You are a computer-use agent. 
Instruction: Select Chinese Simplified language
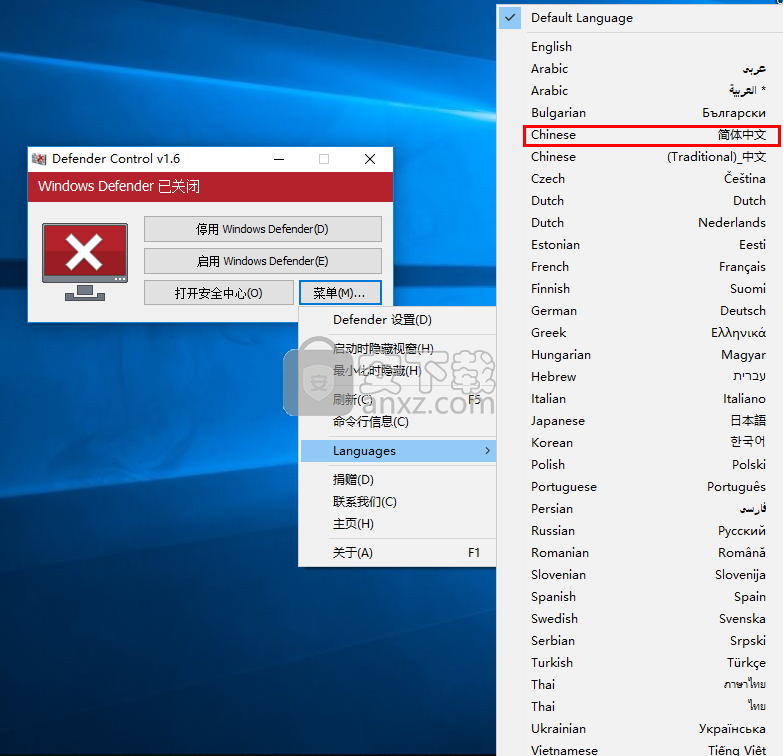pyautogui.click(x=641, y=135)
